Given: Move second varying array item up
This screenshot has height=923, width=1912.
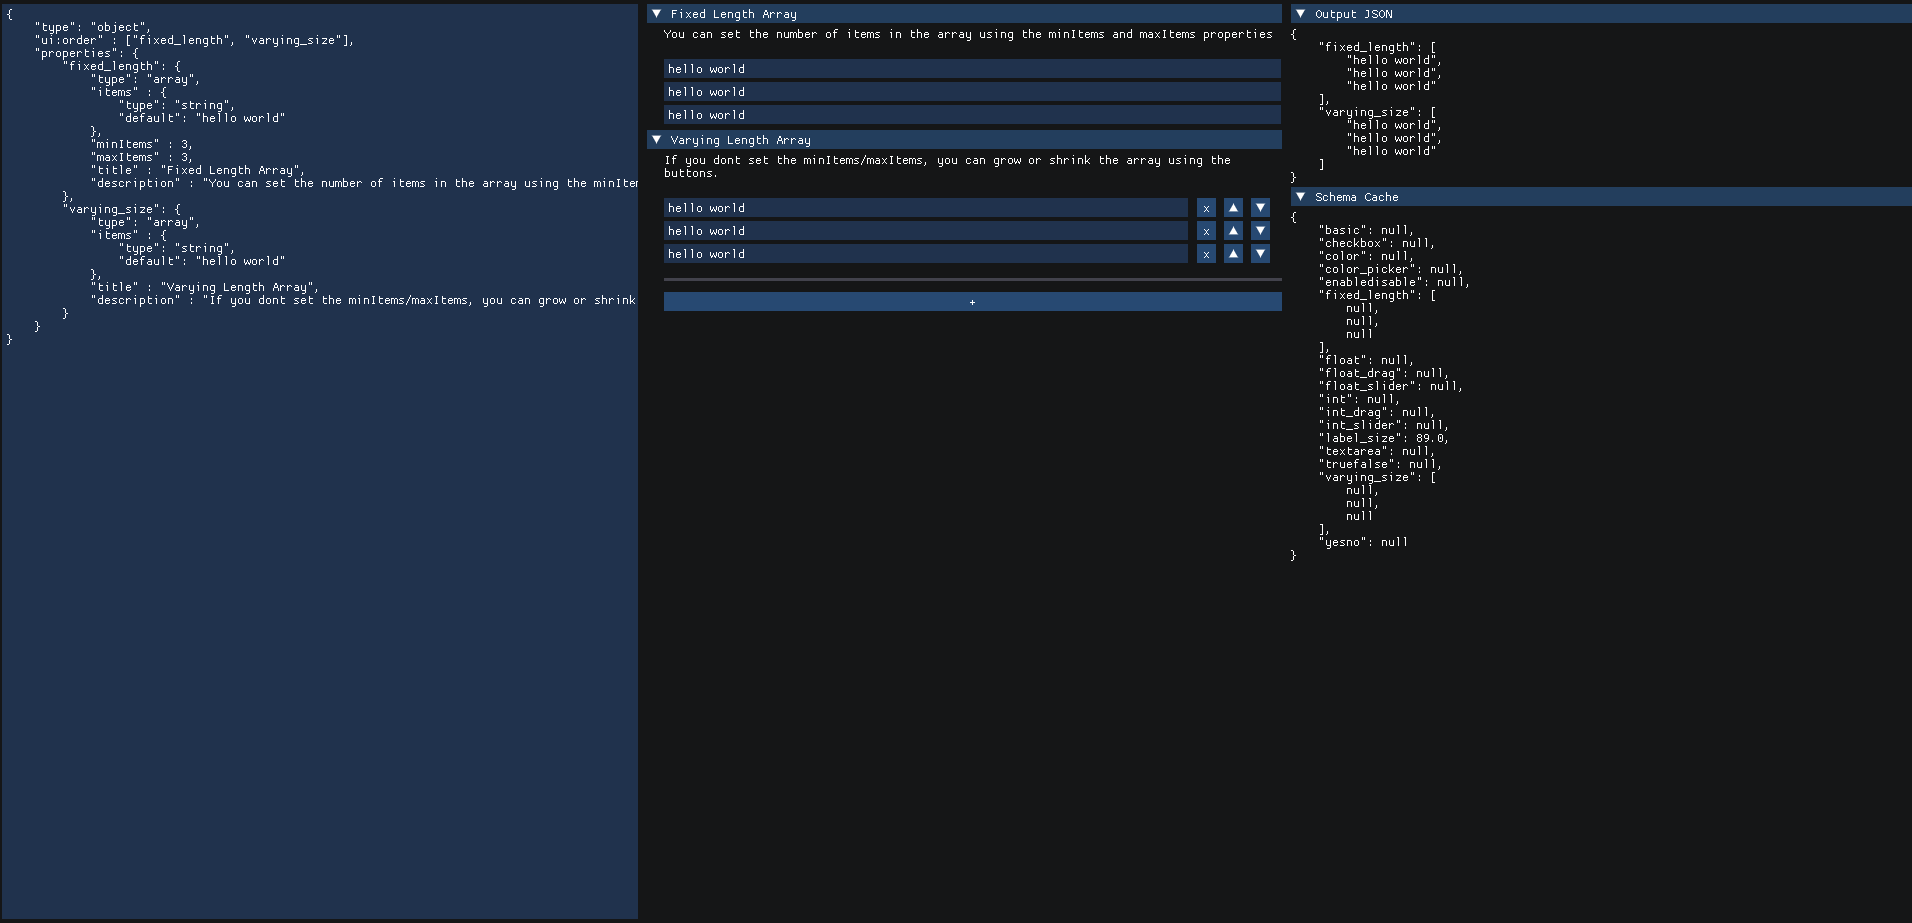Looking at the screenshot, I should click(x=1233, y=231).
